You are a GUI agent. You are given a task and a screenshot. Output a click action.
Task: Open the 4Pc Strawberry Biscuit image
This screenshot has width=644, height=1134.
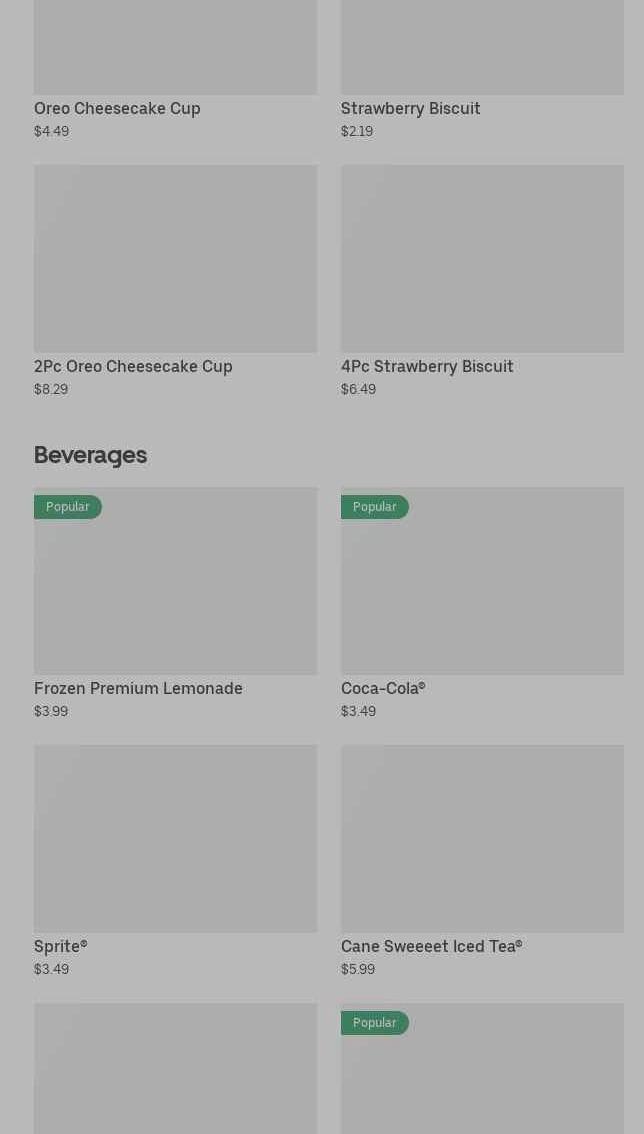482,258
